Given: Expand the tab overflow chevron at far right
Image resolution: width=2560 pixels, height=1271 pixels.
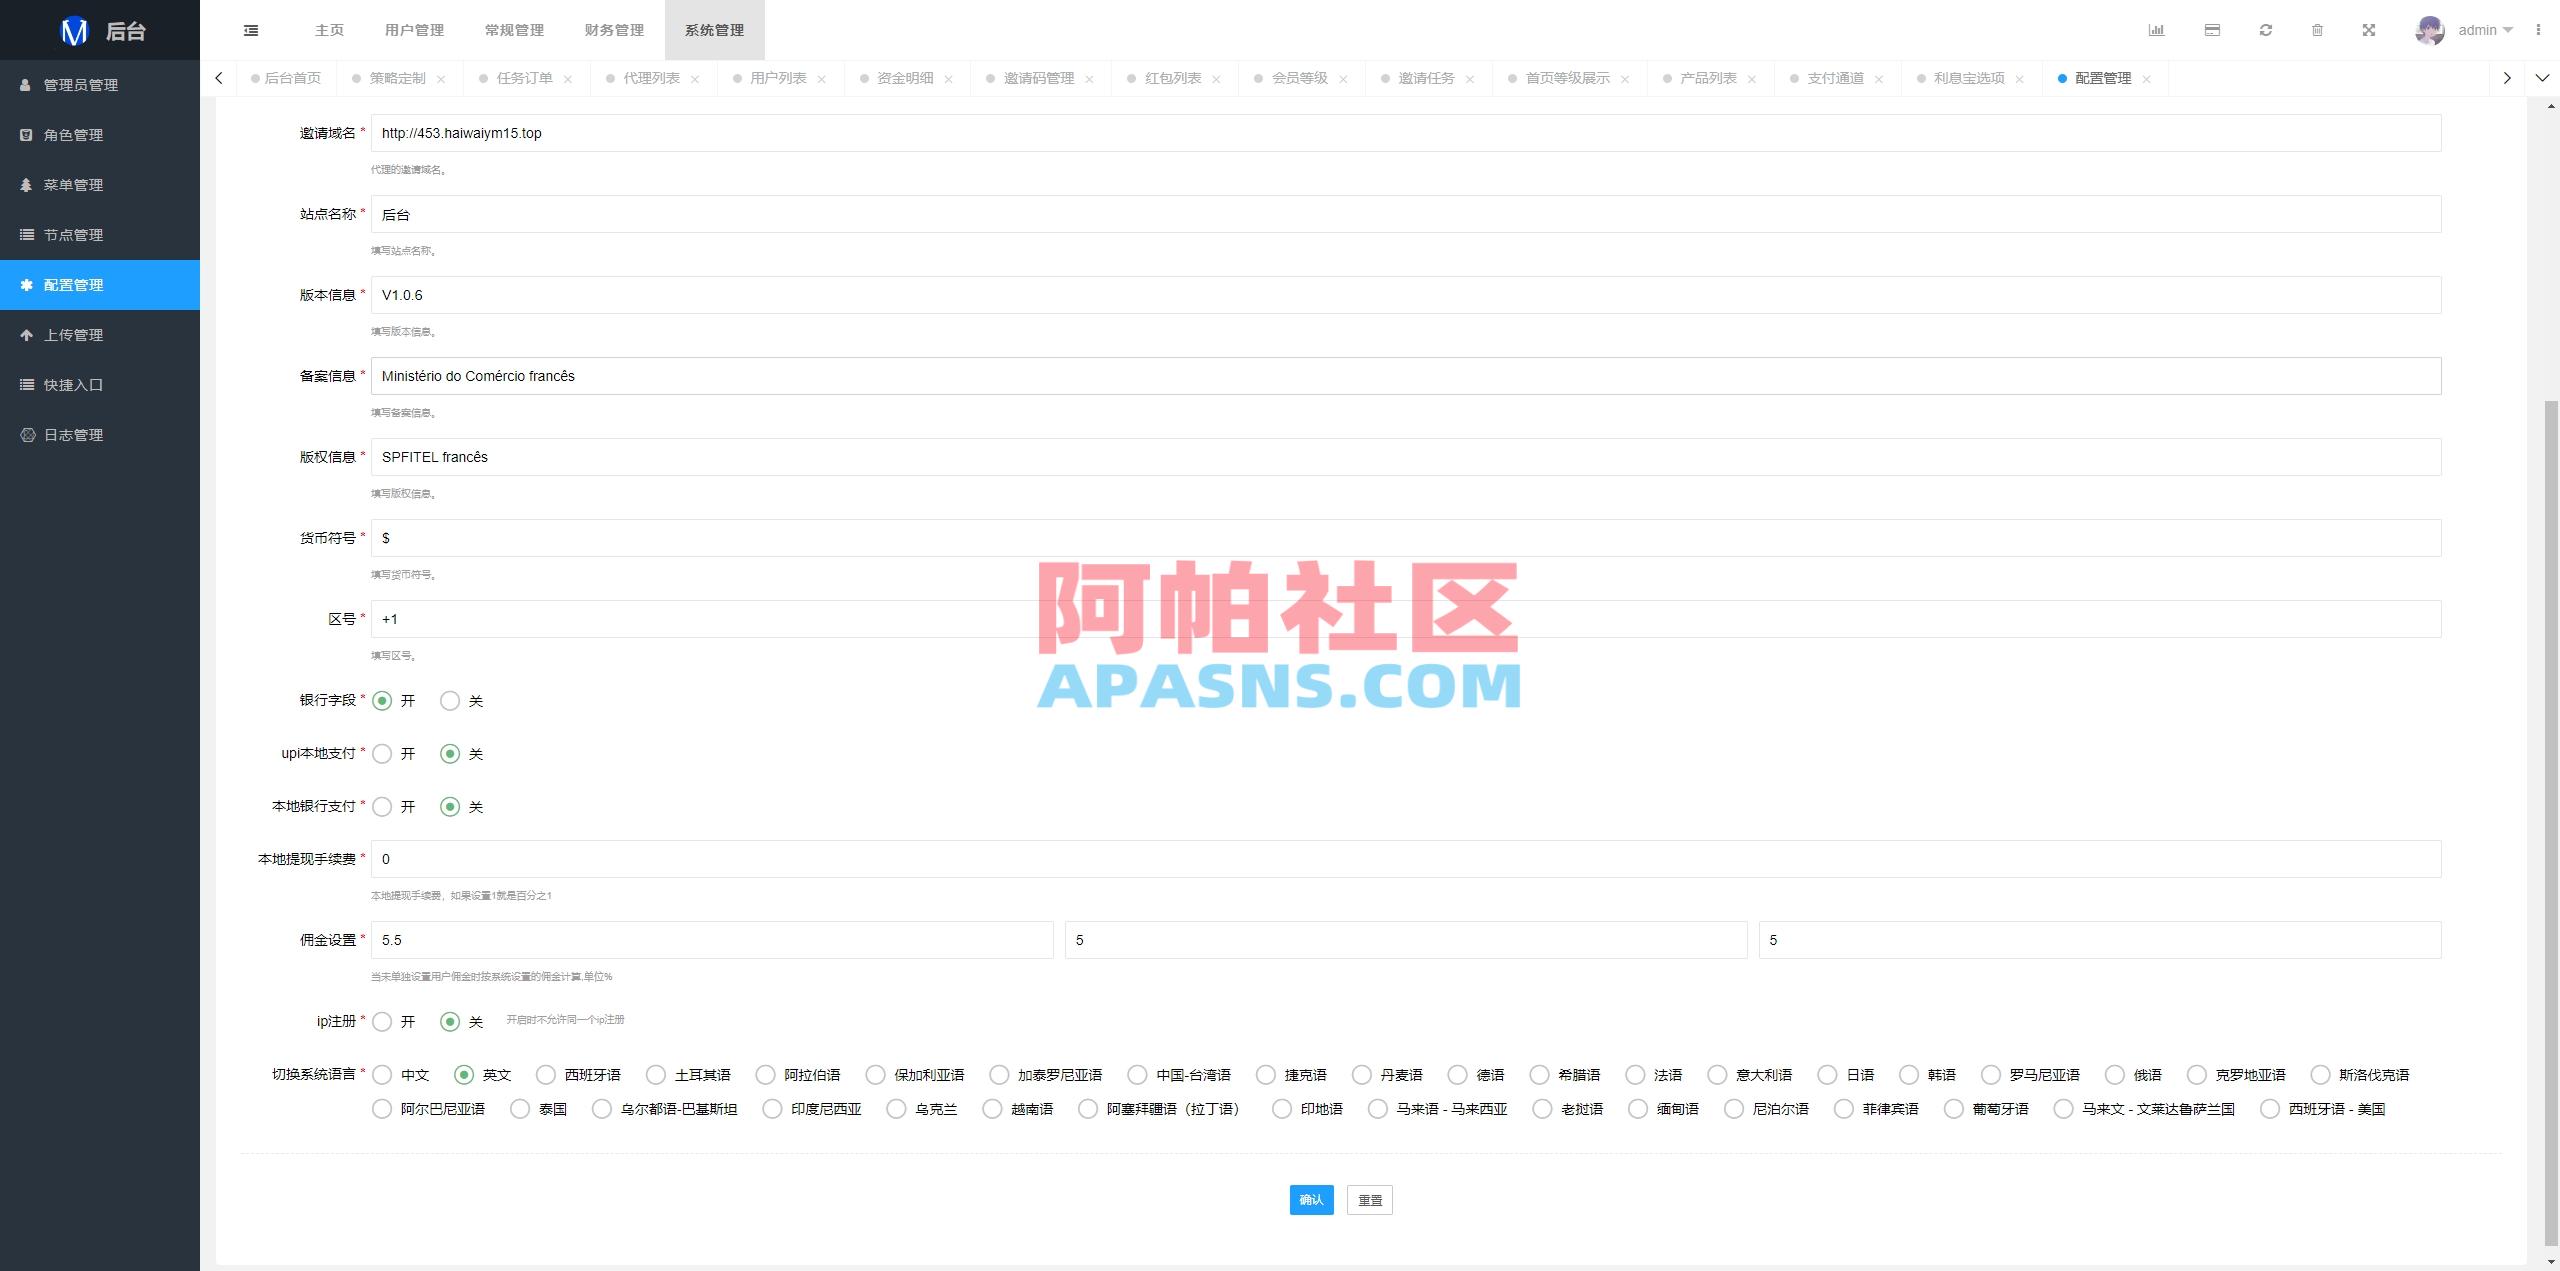Looking at the screenshot, I should tap(2543, 77).
